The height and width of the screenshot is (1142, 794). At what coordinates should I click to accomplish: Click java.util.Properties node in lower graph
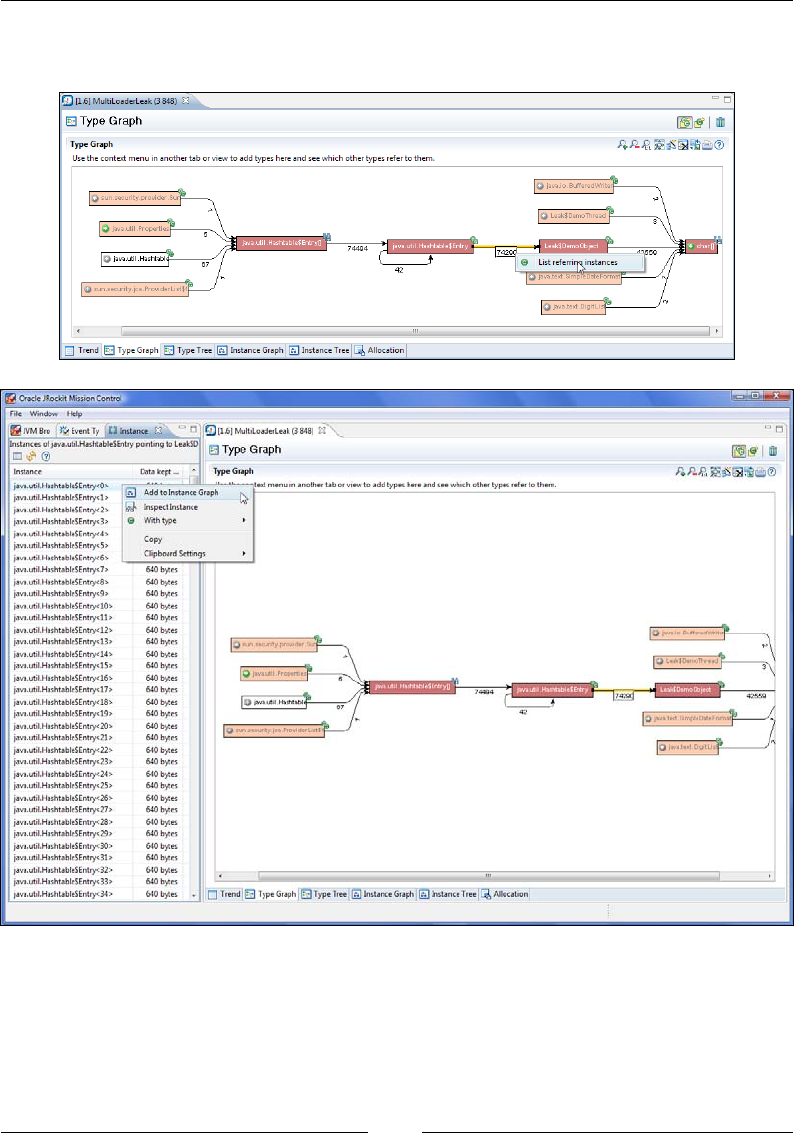(275, 674)
